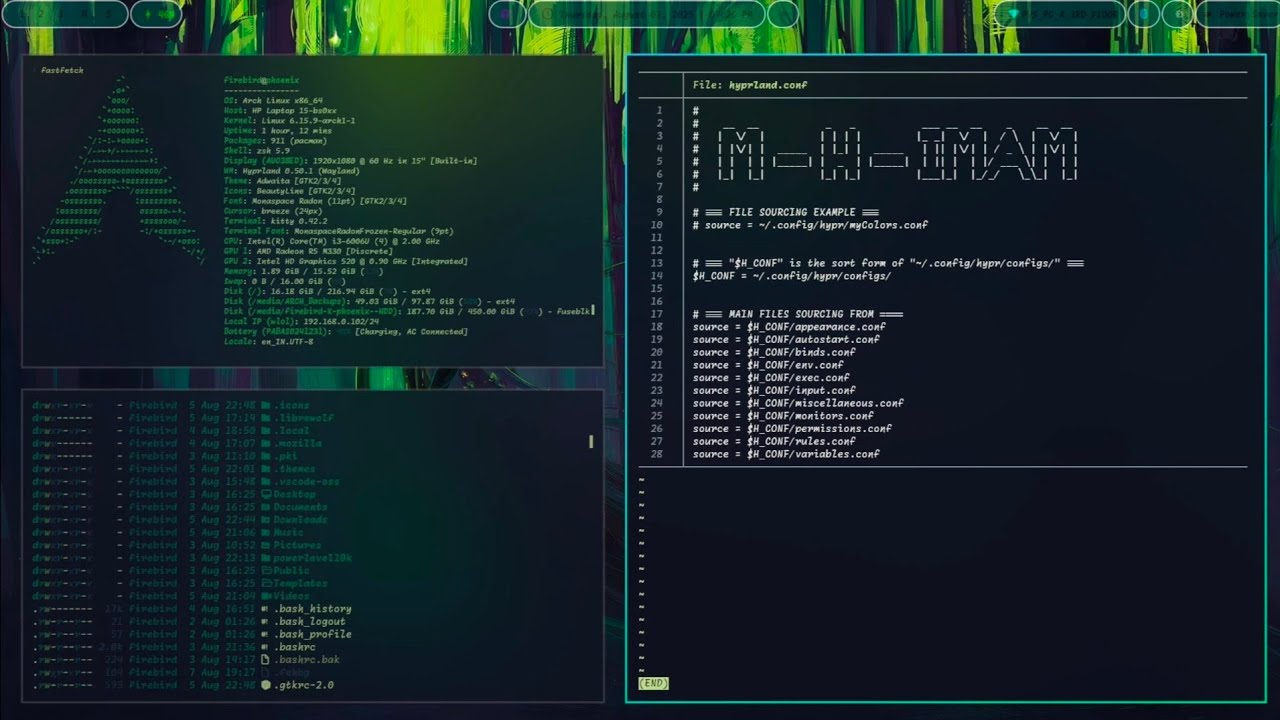
Task: Click the folder icon beside .librewolf
Action: coord(266,418)
